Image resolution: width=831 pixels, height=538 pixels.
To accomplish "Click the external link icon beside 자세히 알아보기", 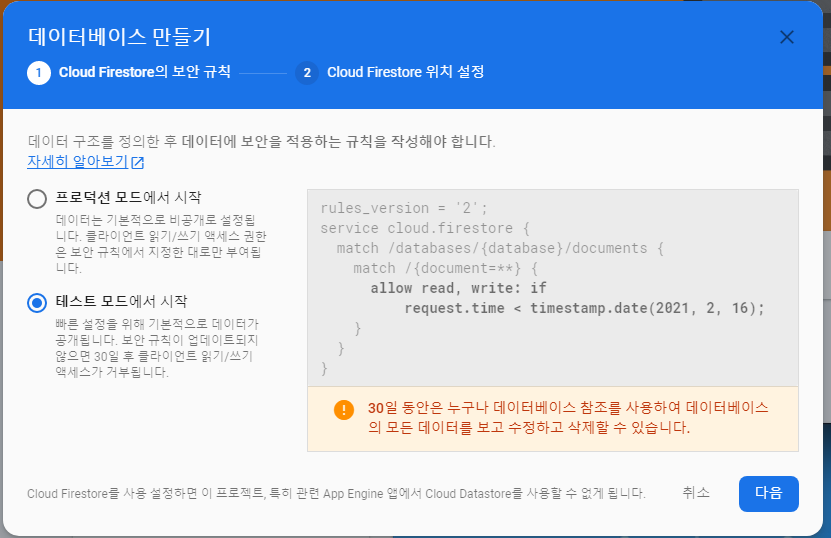I will (138, 162).
